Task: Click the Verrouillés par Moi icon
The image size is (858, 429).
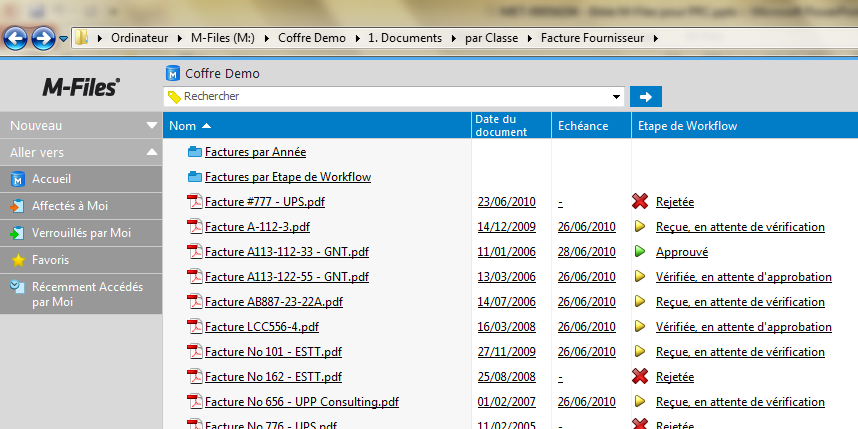Action: [x=18, y=233]
